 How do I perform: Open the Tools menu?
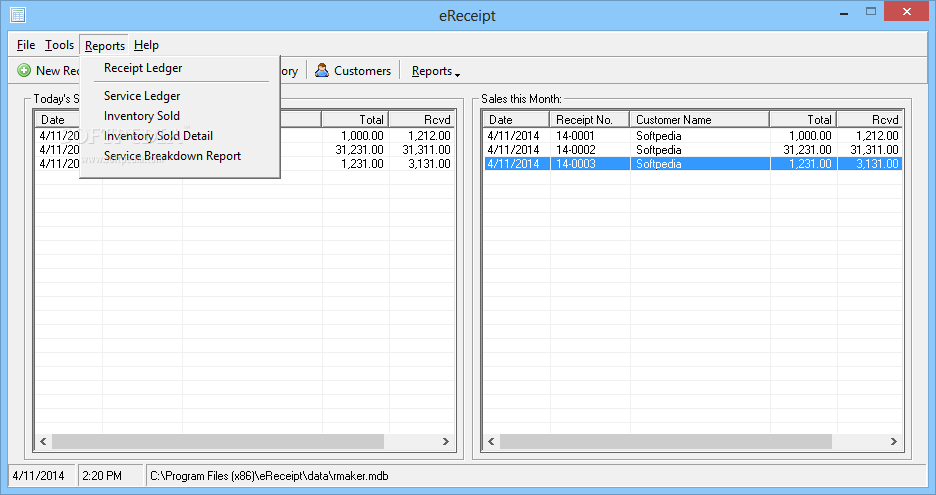click(59, 45)
